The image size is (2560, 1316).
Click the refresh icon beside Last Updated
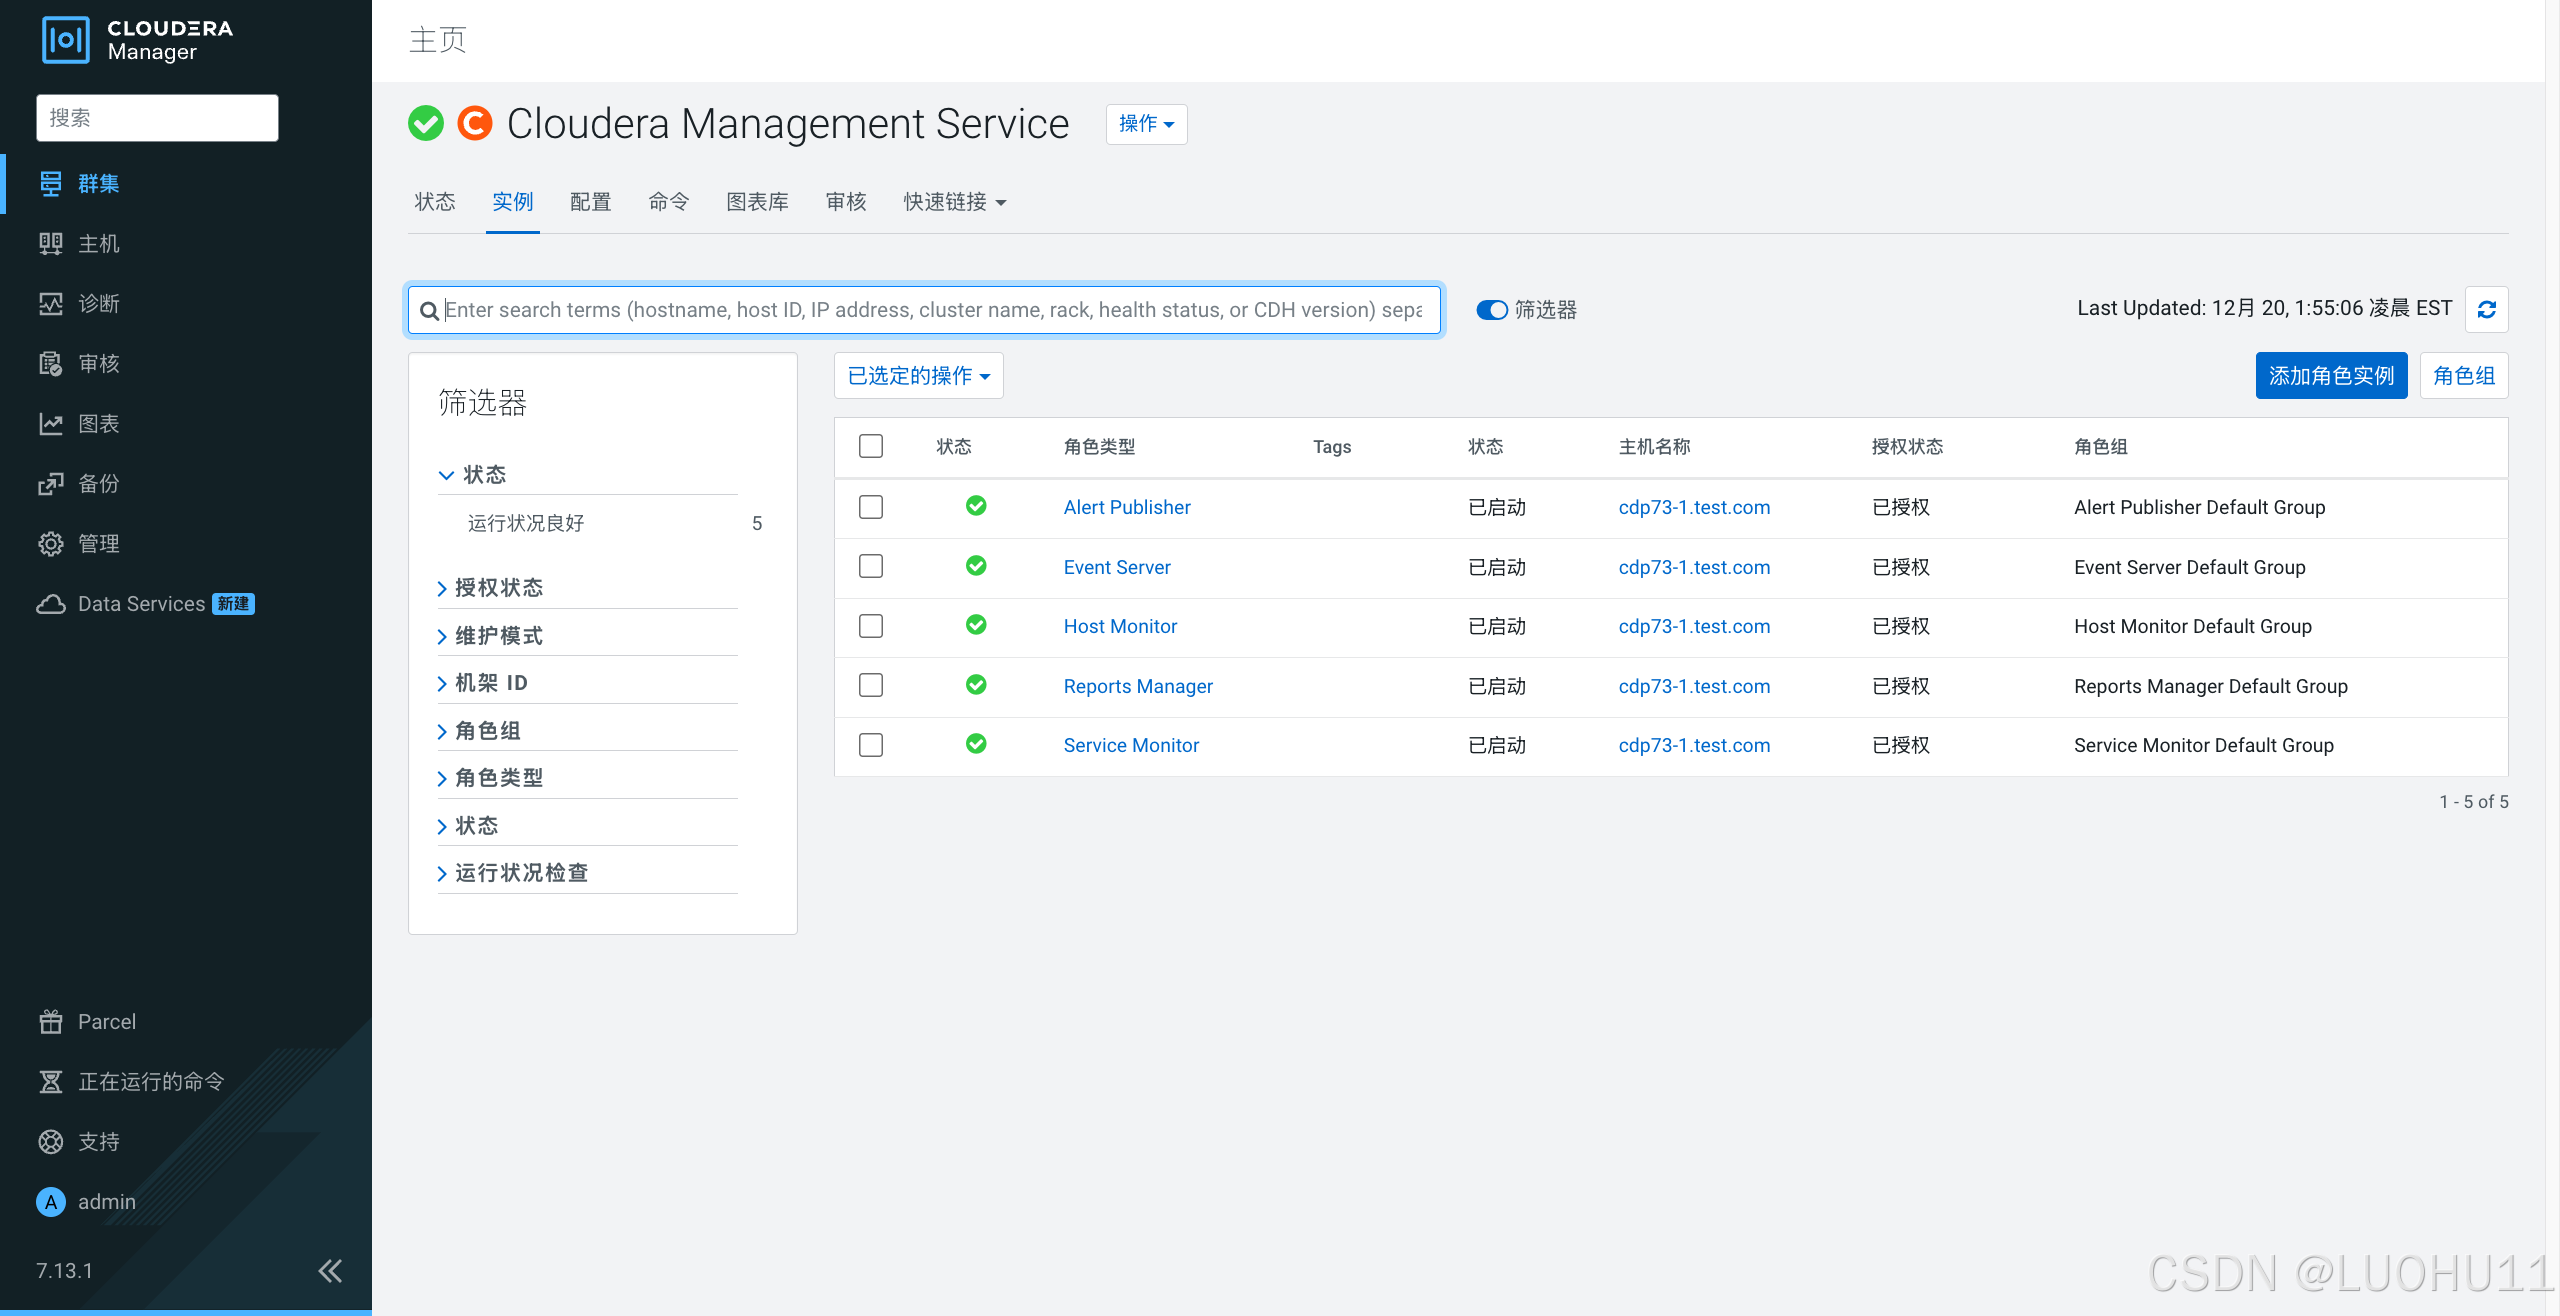2486,309
